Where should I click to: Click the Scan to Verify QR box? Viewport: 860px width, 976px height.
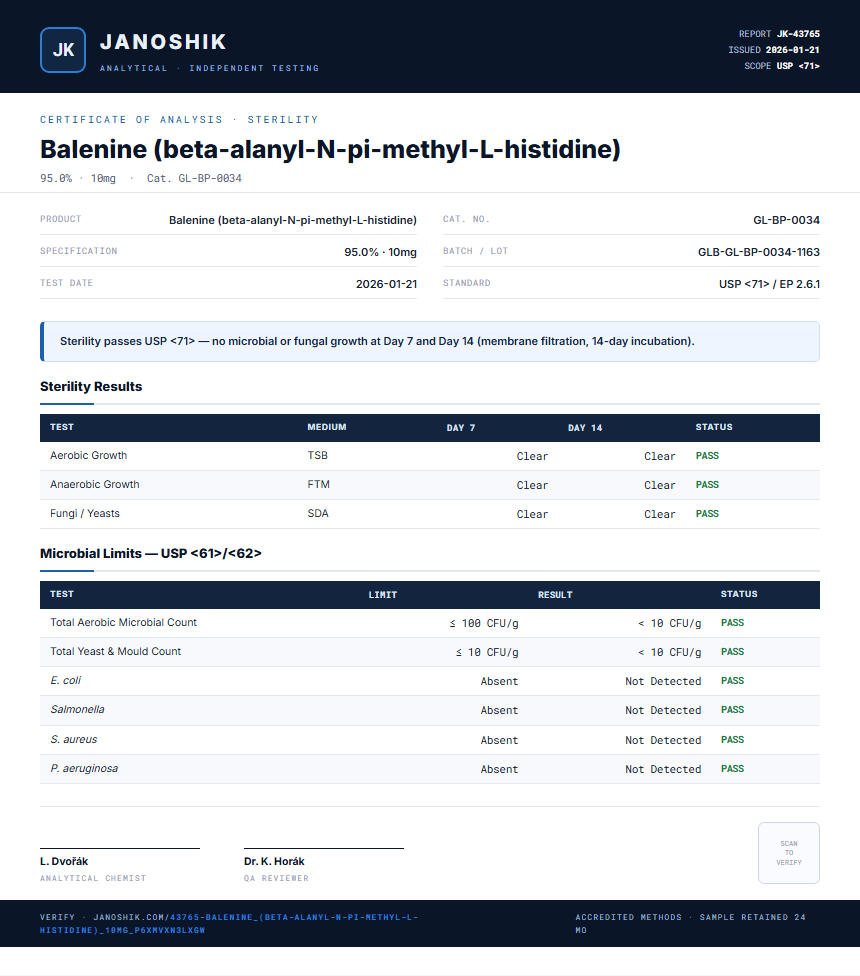pyautogui.click(x=788, y=853)
